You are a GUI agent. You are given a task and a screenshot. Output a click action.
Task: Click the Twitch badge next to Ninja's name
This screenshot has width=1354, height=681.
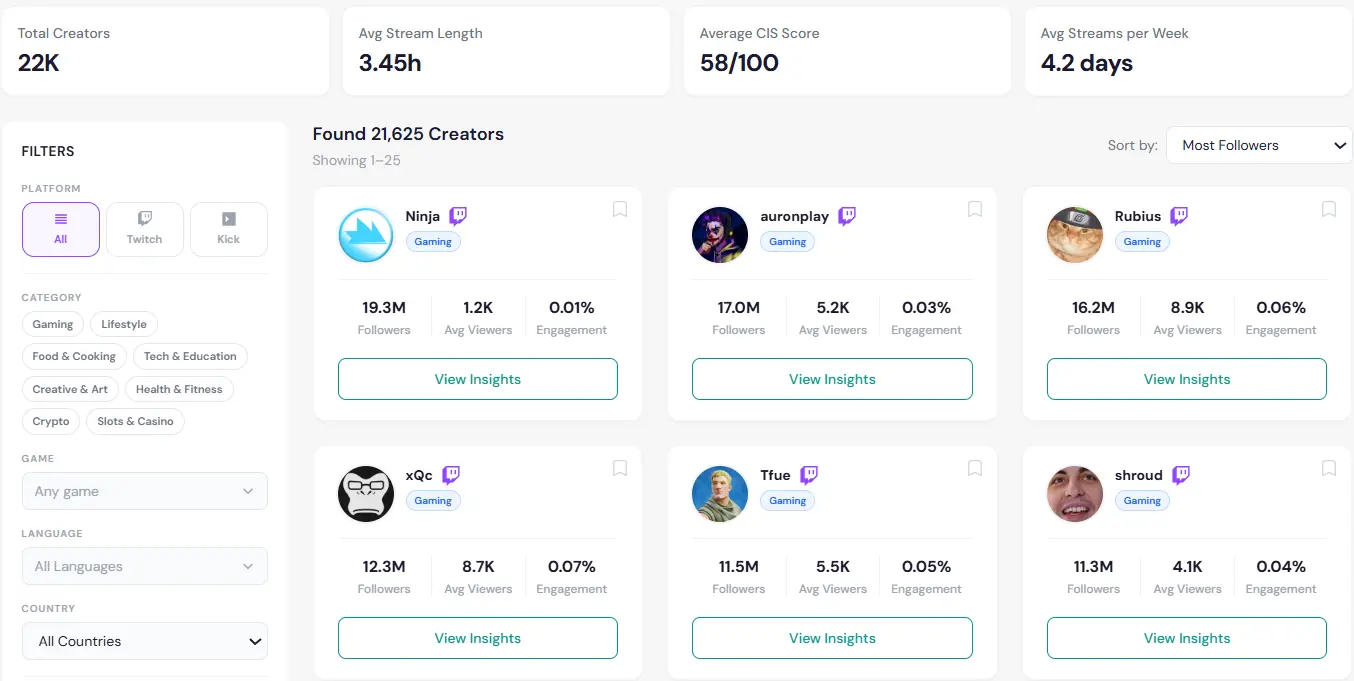coord(457,216)
